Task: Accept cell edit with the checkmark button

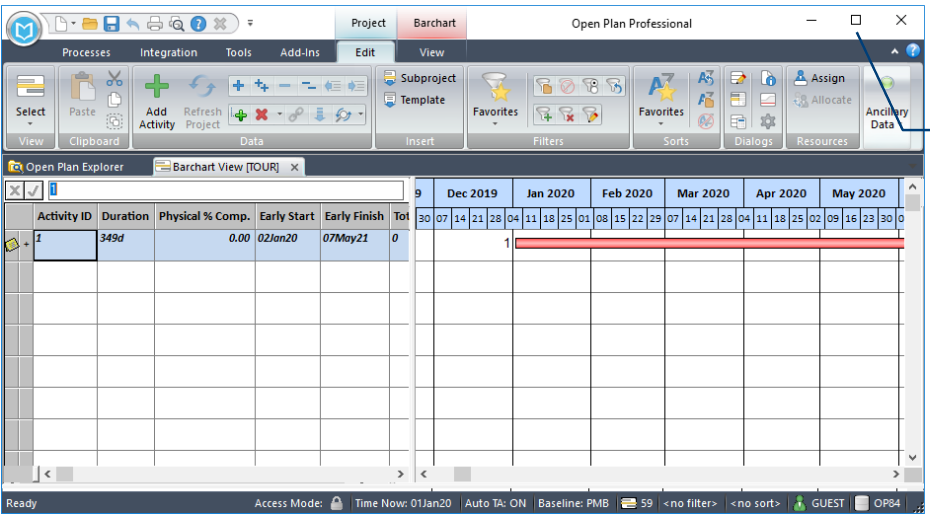Action: click(34, 190)
